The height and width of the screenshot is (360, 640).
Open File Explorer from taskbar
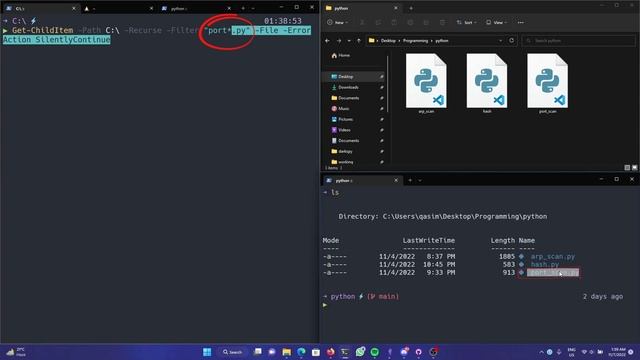[x=287, y=352]
